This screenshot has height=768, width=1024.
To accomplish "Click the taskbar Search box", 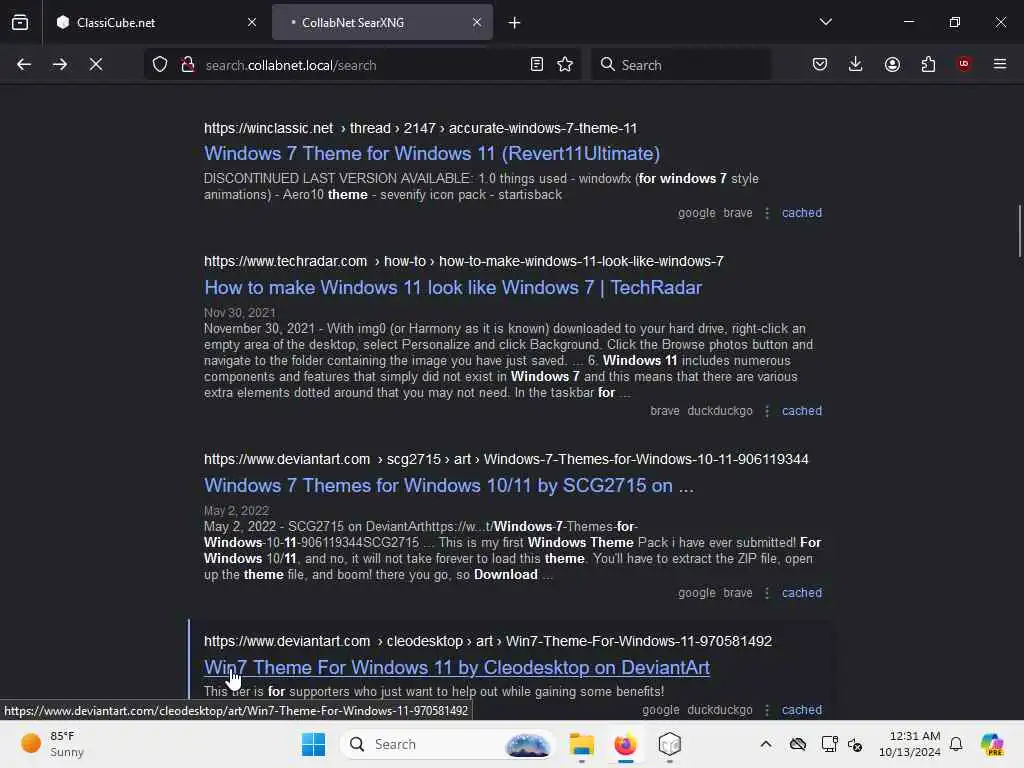I will point(447,744).
